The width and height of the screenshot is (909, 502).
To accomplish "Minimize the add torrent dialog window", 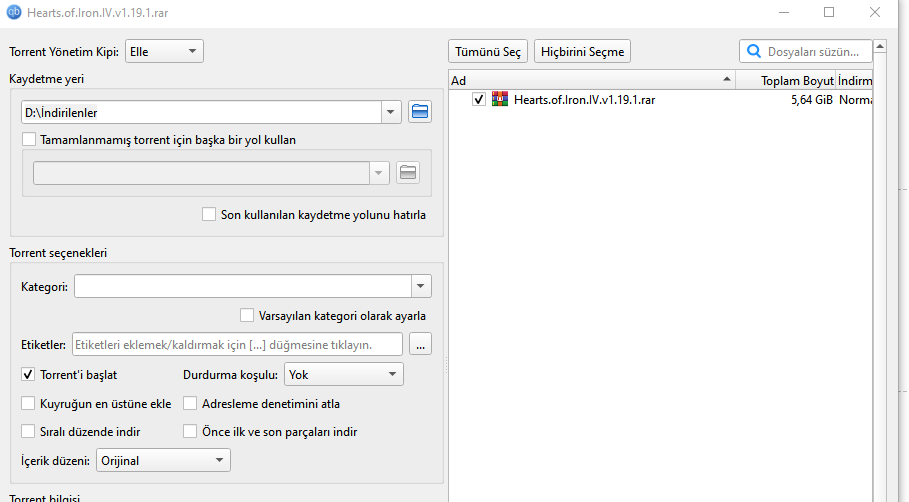I will coord(784,12).
